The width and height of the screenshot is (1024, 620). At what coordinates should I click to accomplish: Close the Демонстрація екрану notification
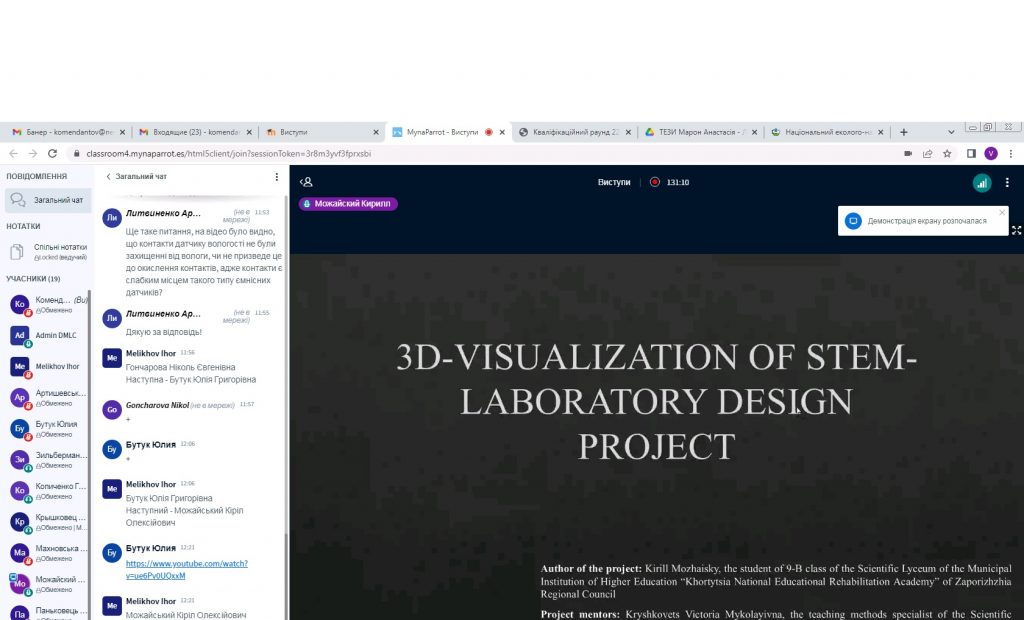click(1002, 213)
